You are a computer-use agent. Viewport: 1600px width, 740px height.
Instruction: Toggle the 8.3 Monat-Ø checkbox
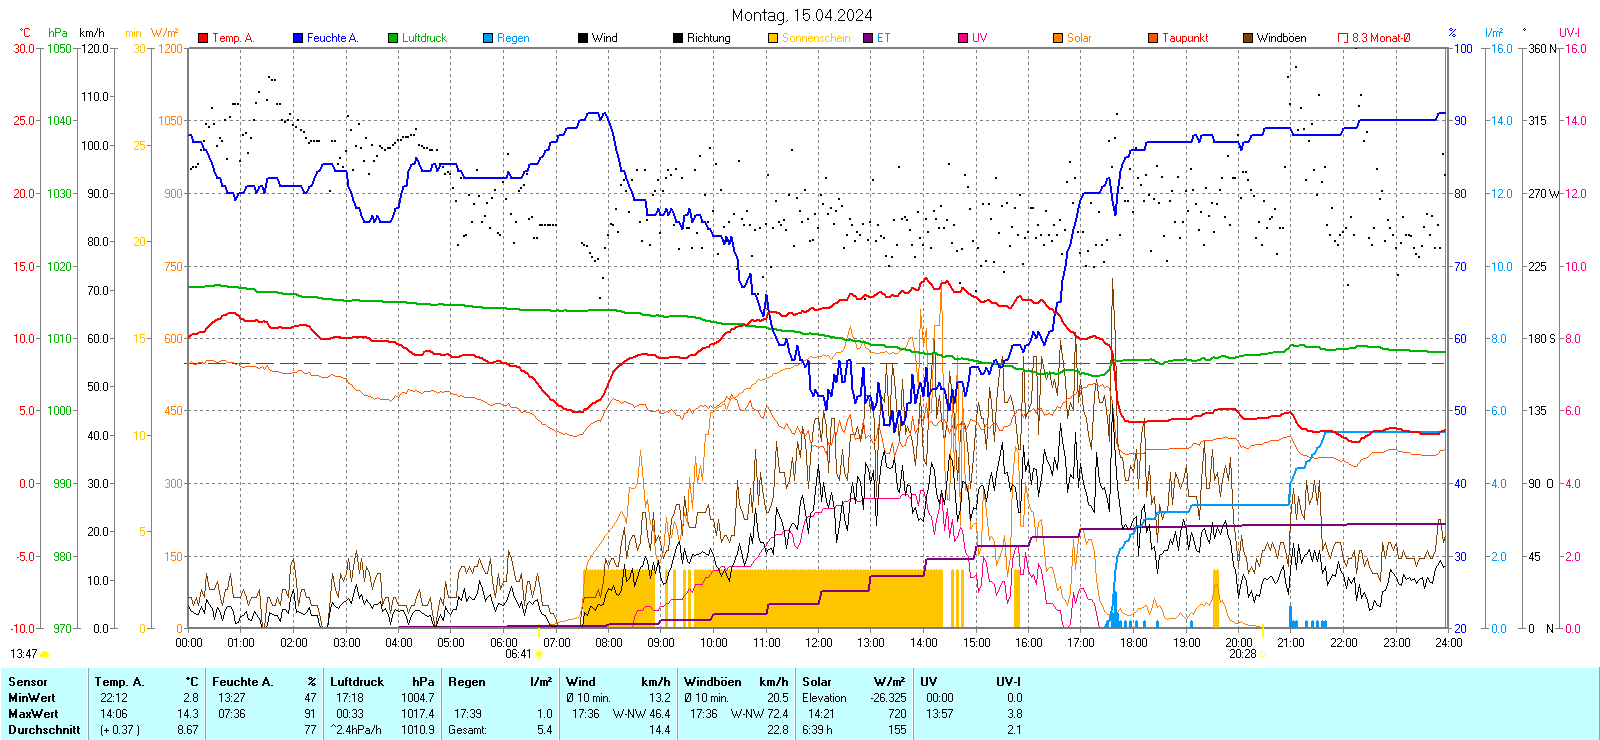[1343, 38]
